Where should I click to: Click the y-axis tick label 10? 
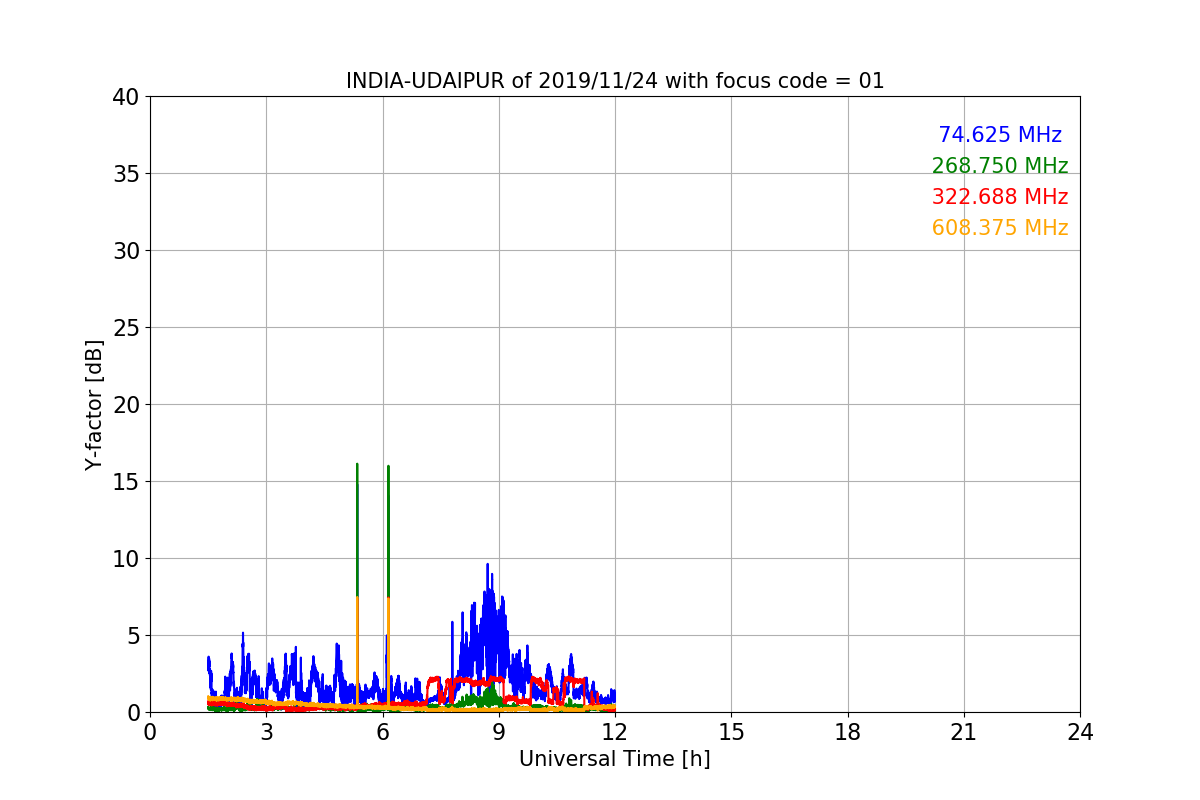pyautogui.click(x=125, y=559)
